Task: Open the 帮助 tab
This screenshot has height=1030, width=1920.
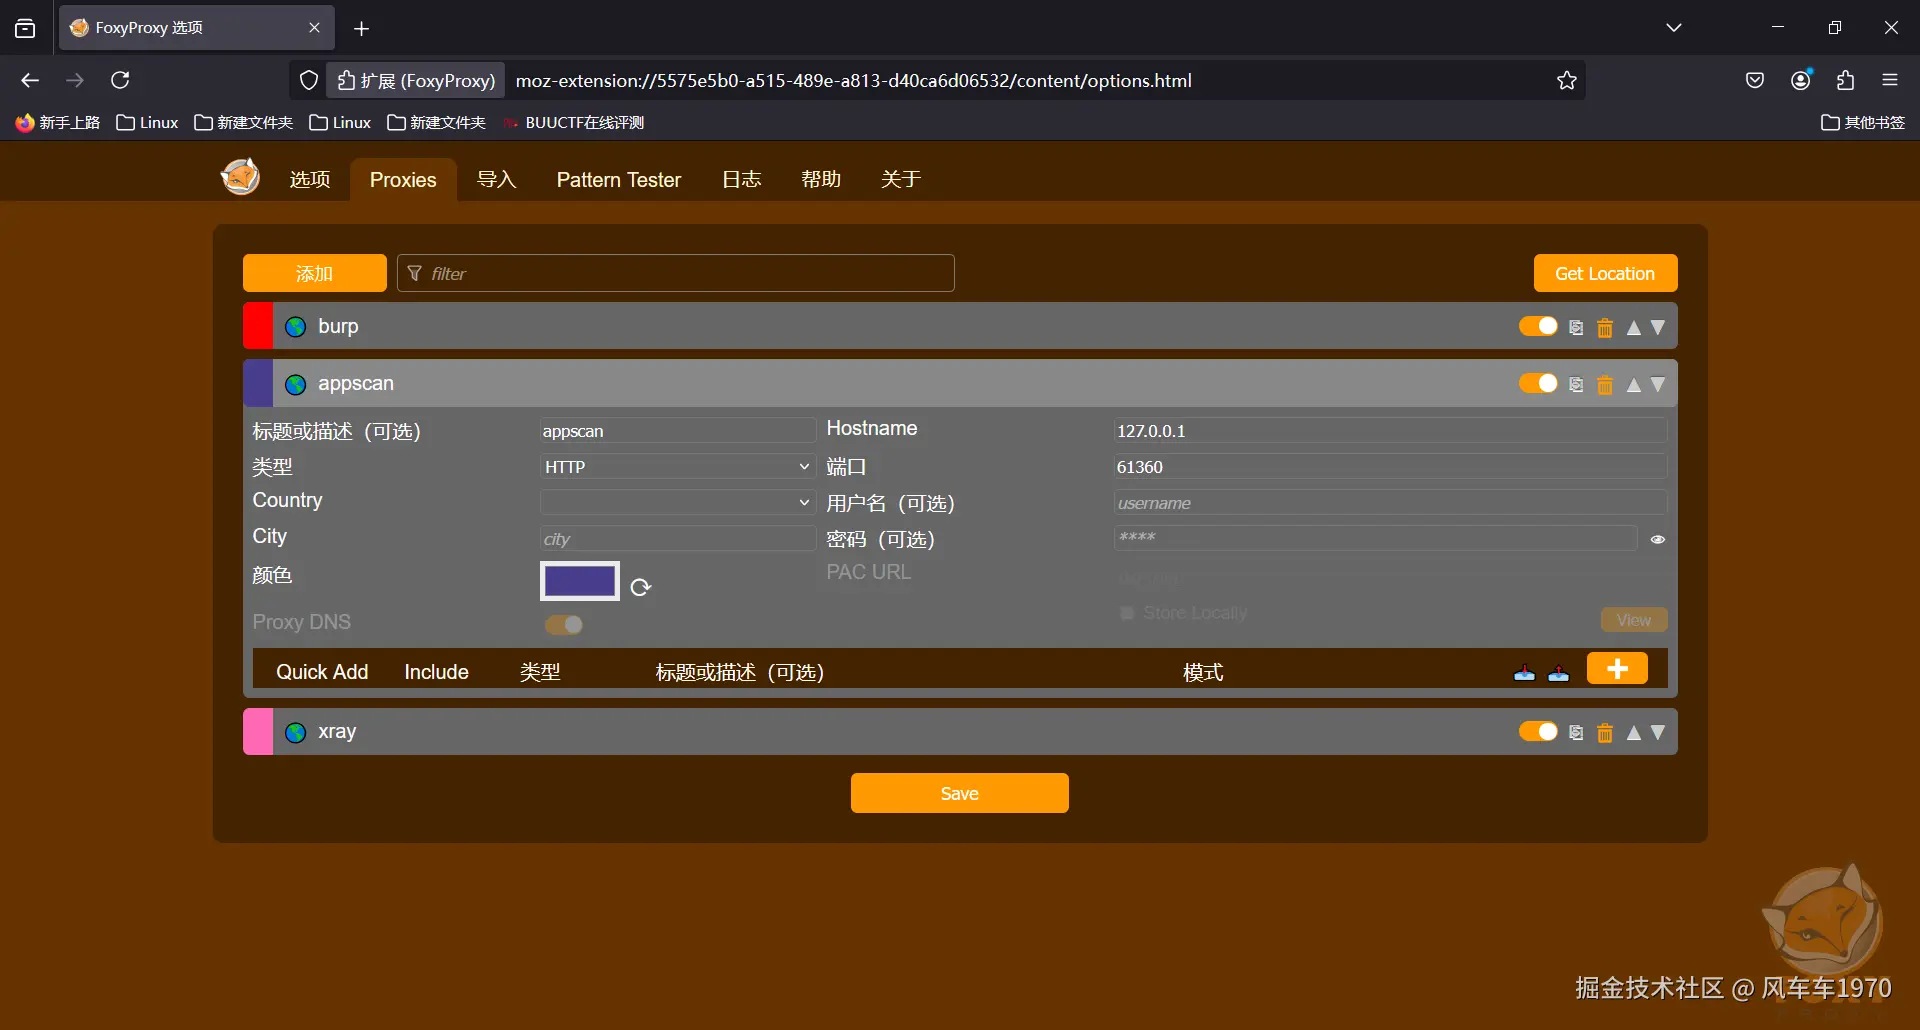Action: coord(821,180)
